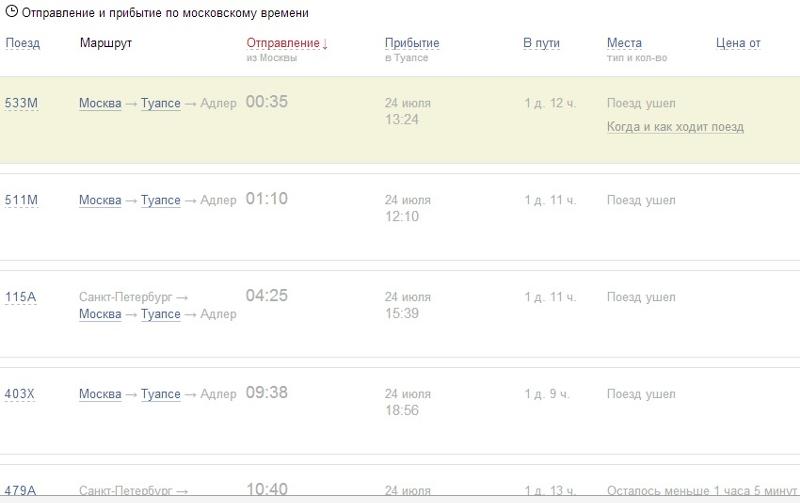
Task: Open train 479А details
Action: pyautogui.click(x=20, y=490)
